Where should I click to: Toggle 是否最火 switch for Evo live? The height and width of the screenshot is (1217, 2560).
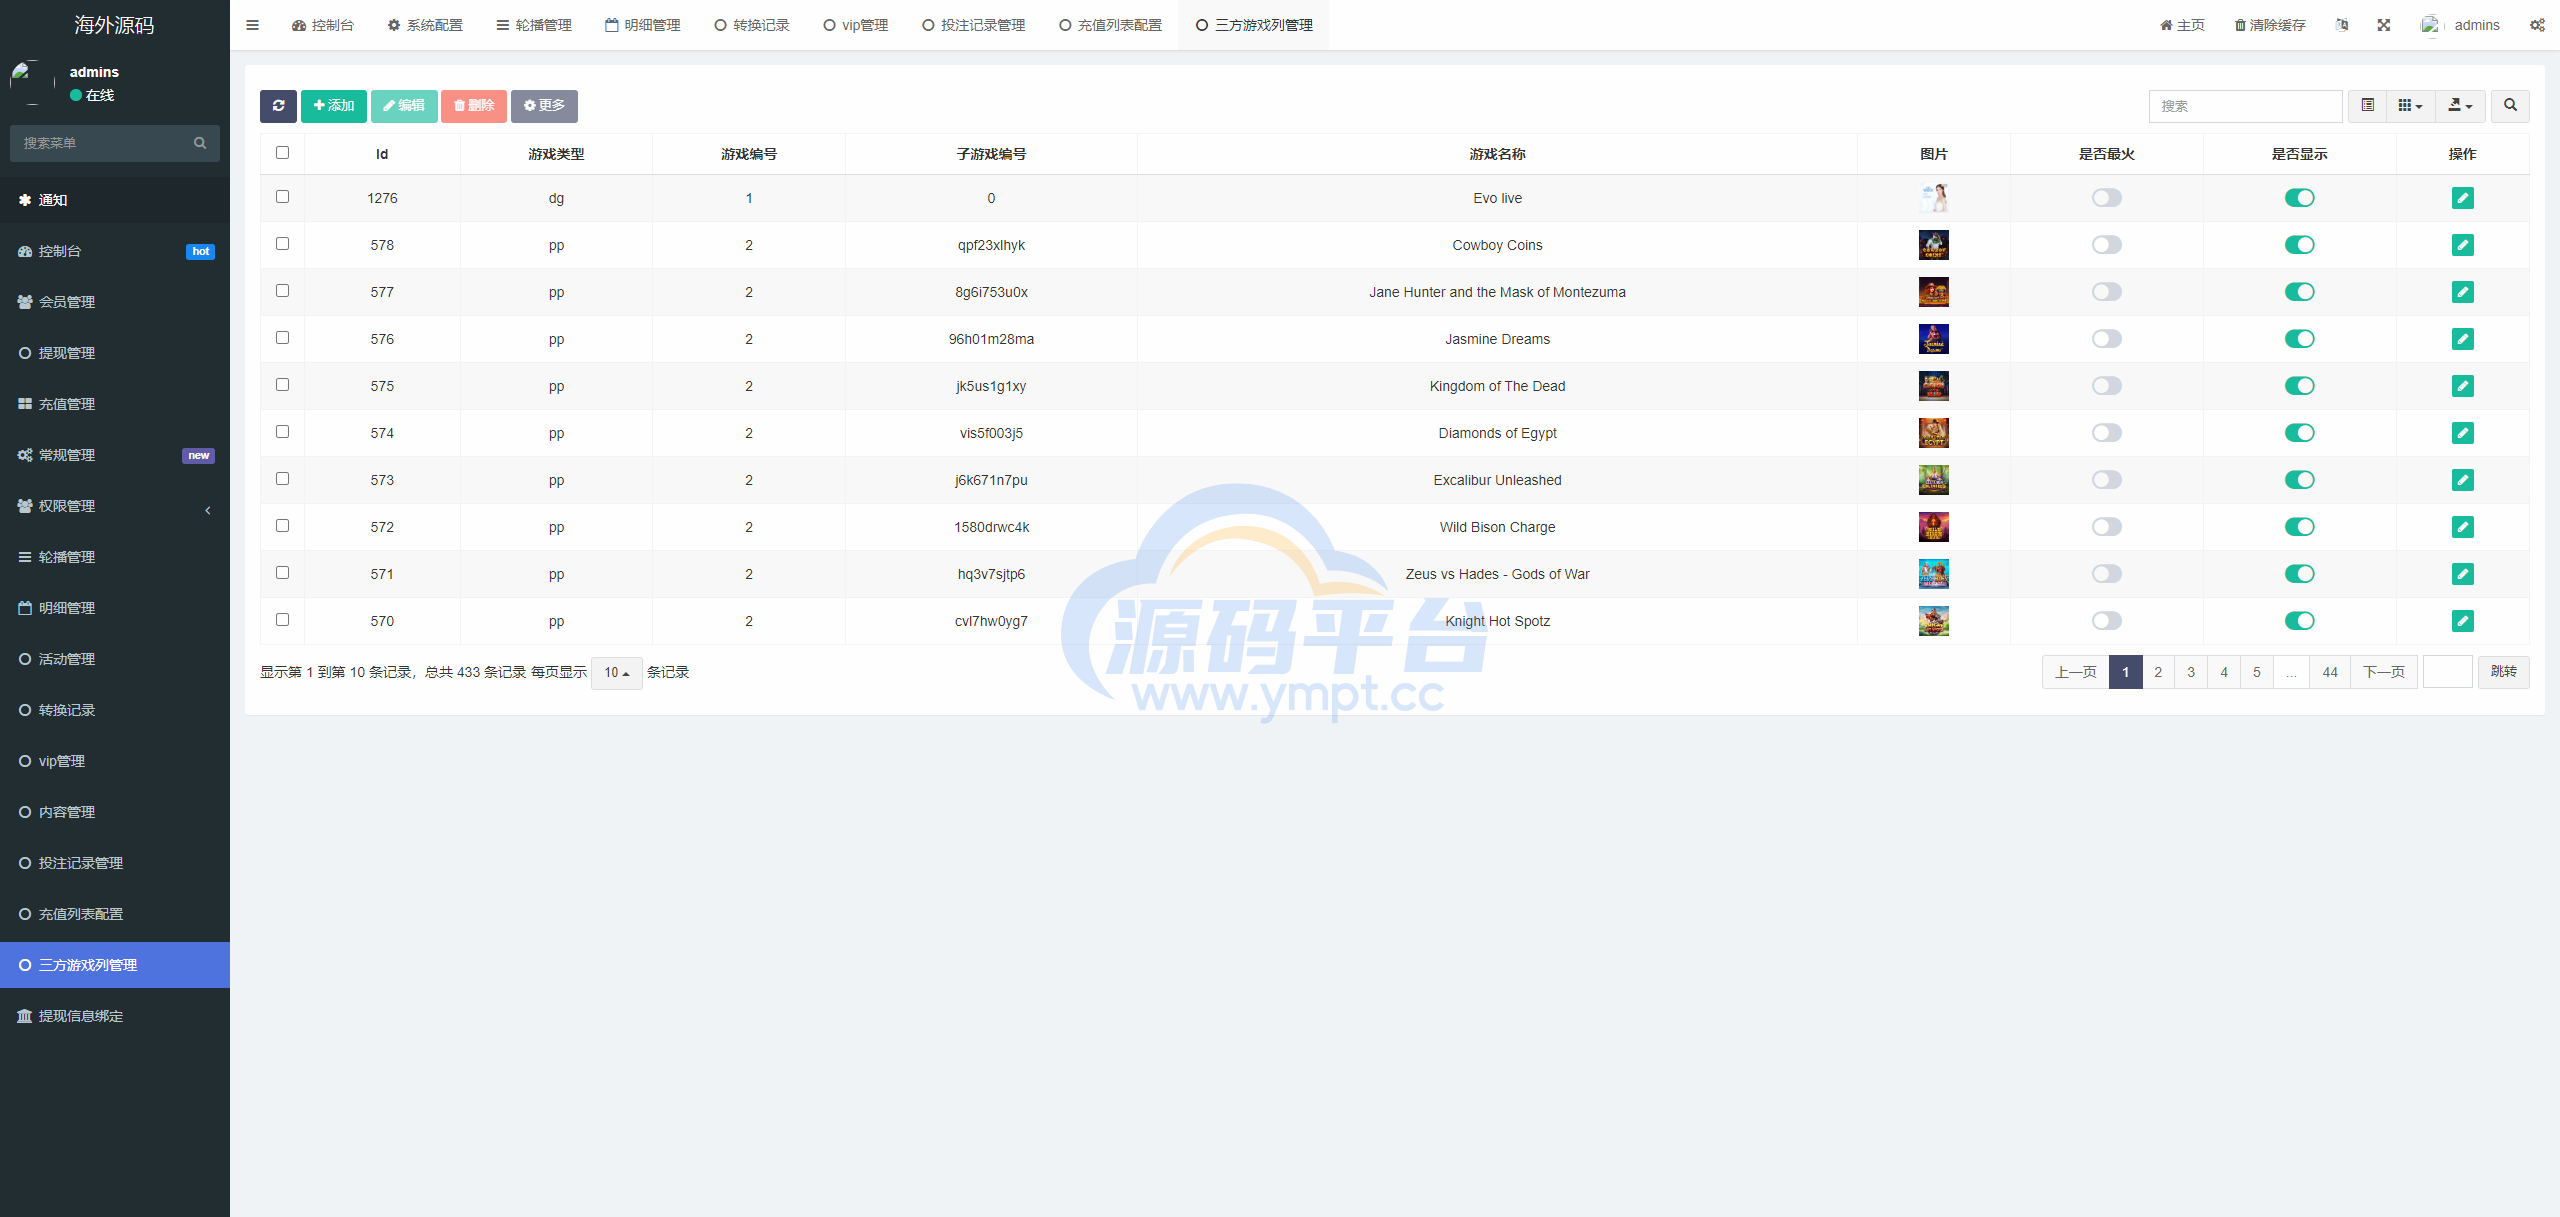[x=2106, y=198]
